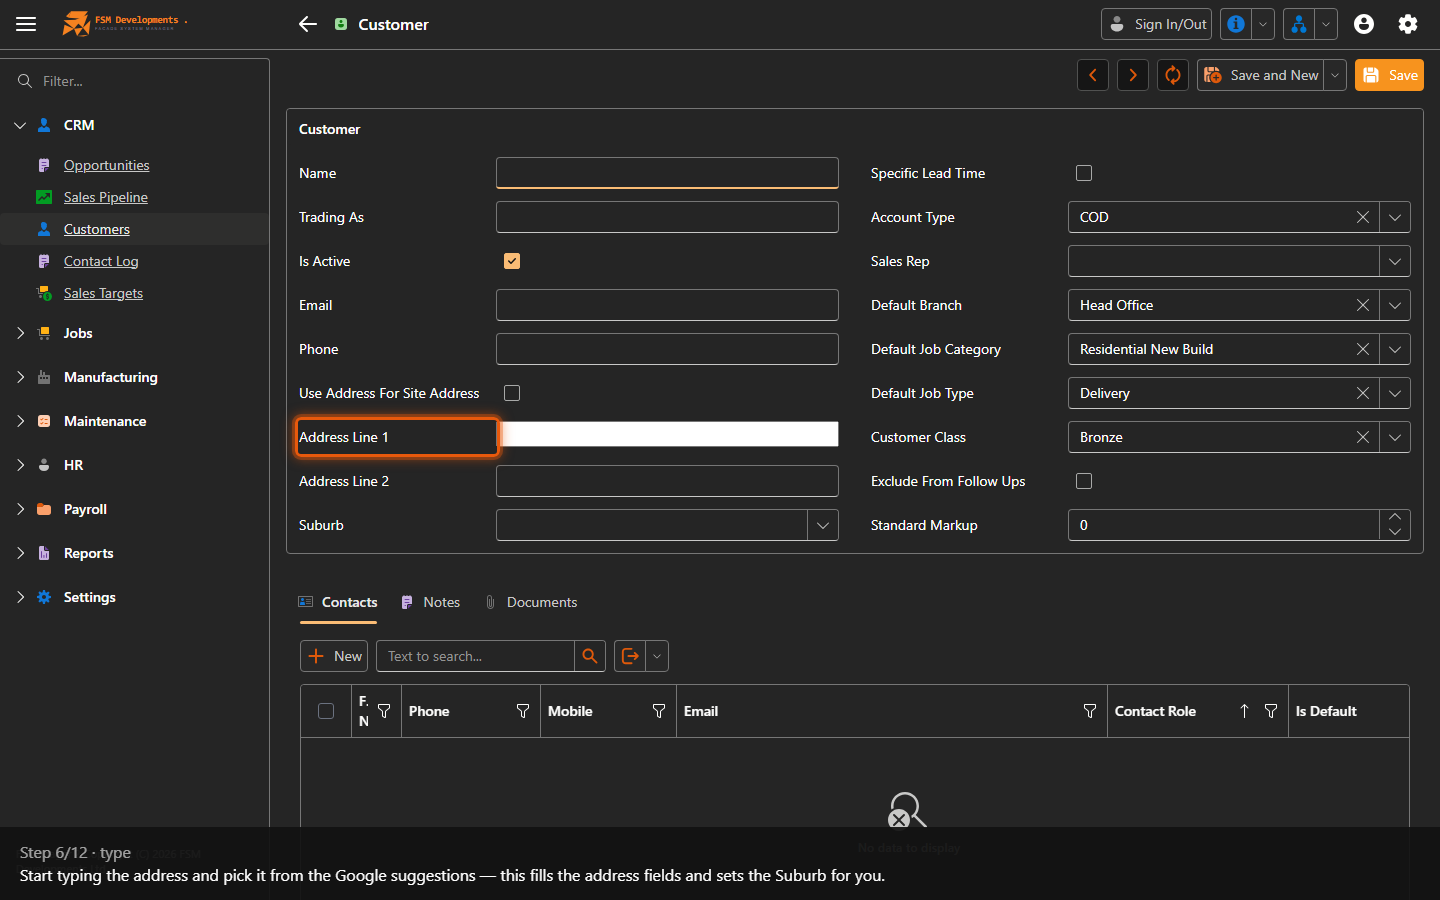The width and height of the screenshot is (1440, 900).
Task: Collapse the CRM menu section
Action: (20, 125)
